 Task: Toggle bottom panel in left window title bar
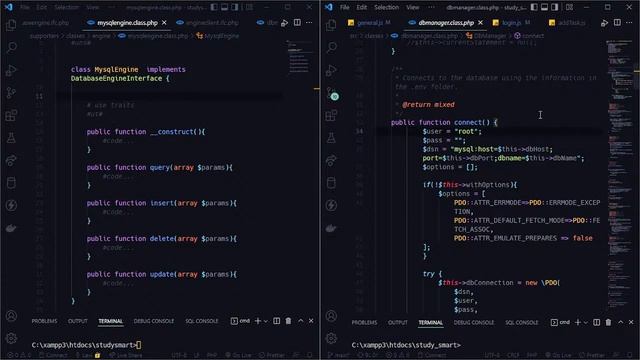pyautogui.click(x=224, y=7)
